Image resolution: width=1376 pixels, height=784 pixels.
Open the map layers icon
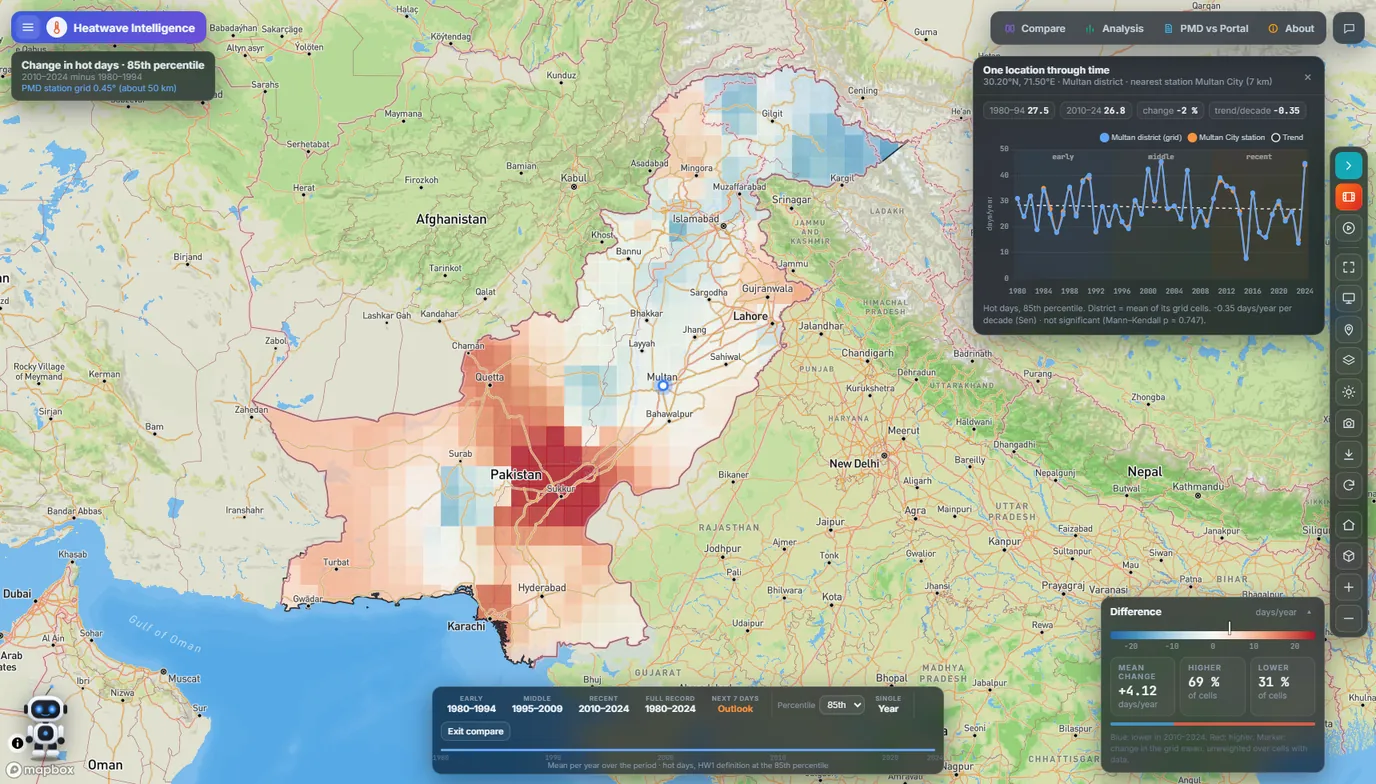pyautogui.click(x=1349, y=361)
